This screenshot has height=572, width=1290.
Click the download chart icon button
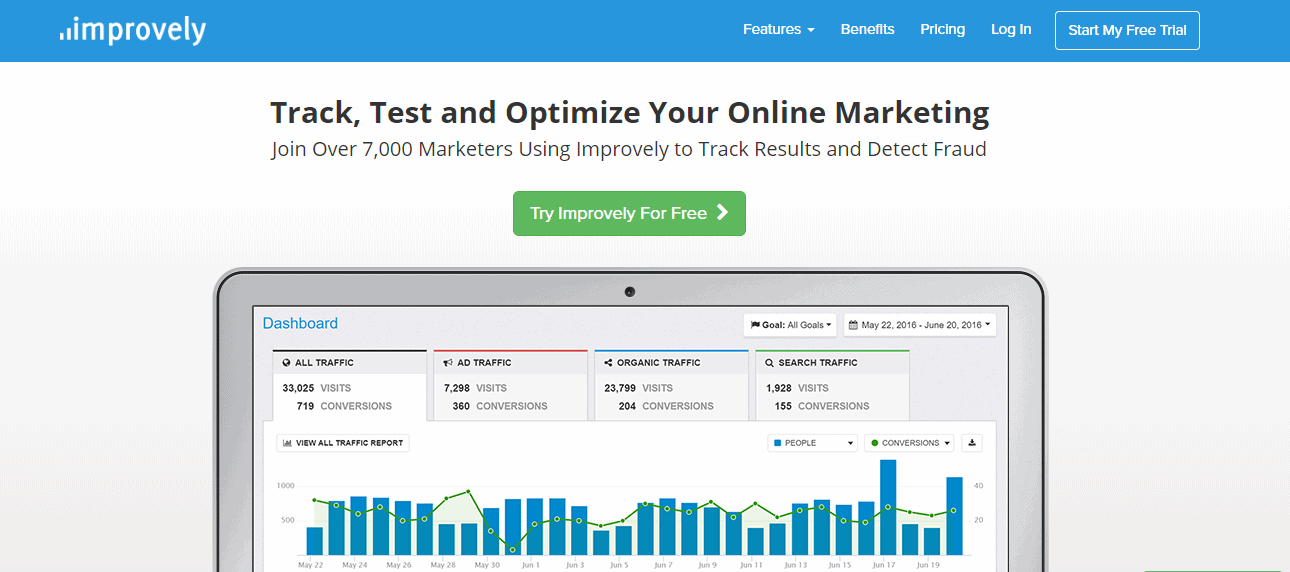click(972, 443)
